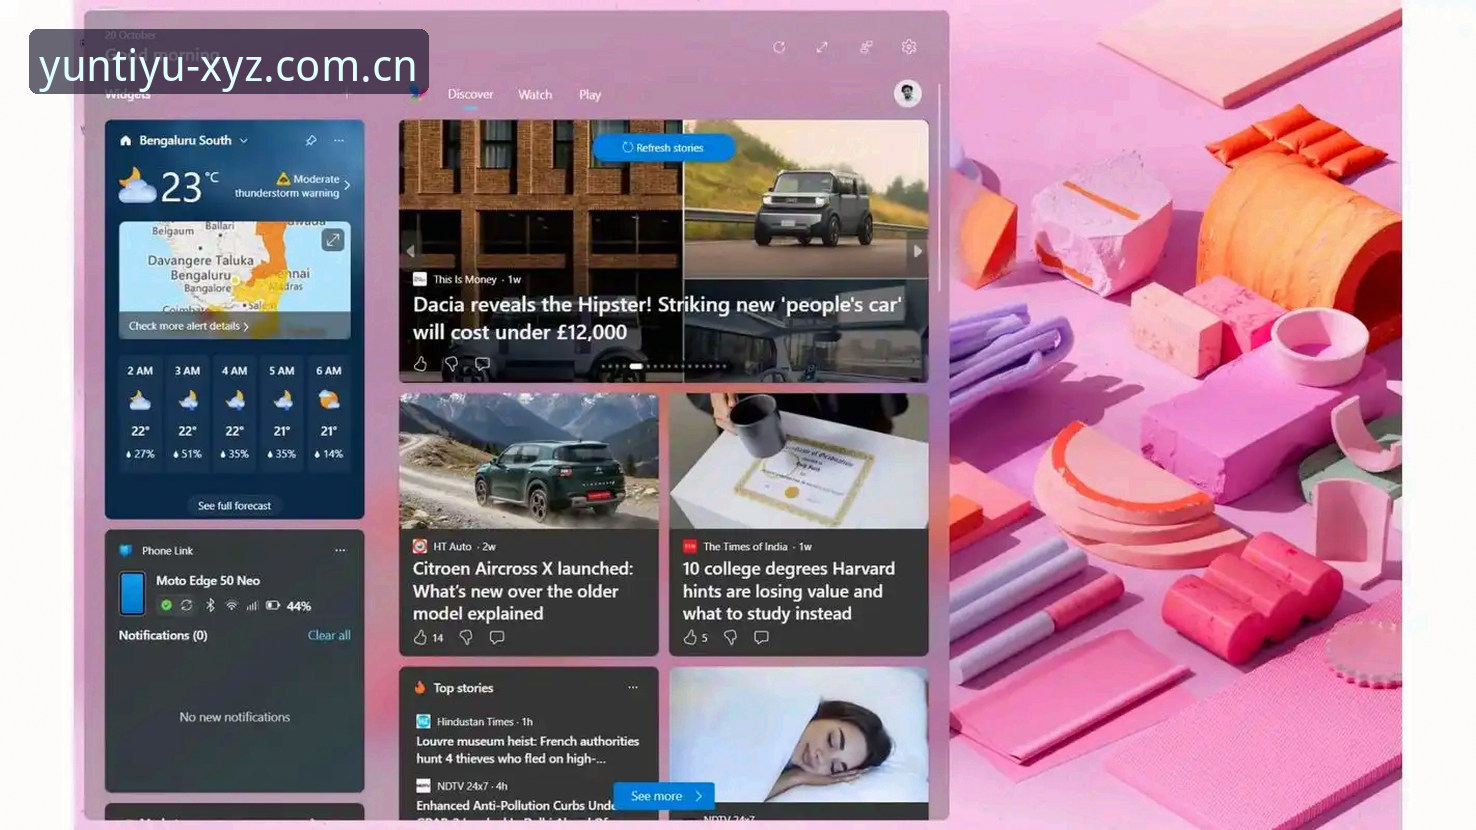Click the carousel page indicator dots
Viewport: 1476px width, 830px height.
pyautogui.click(x=664, y=366)
